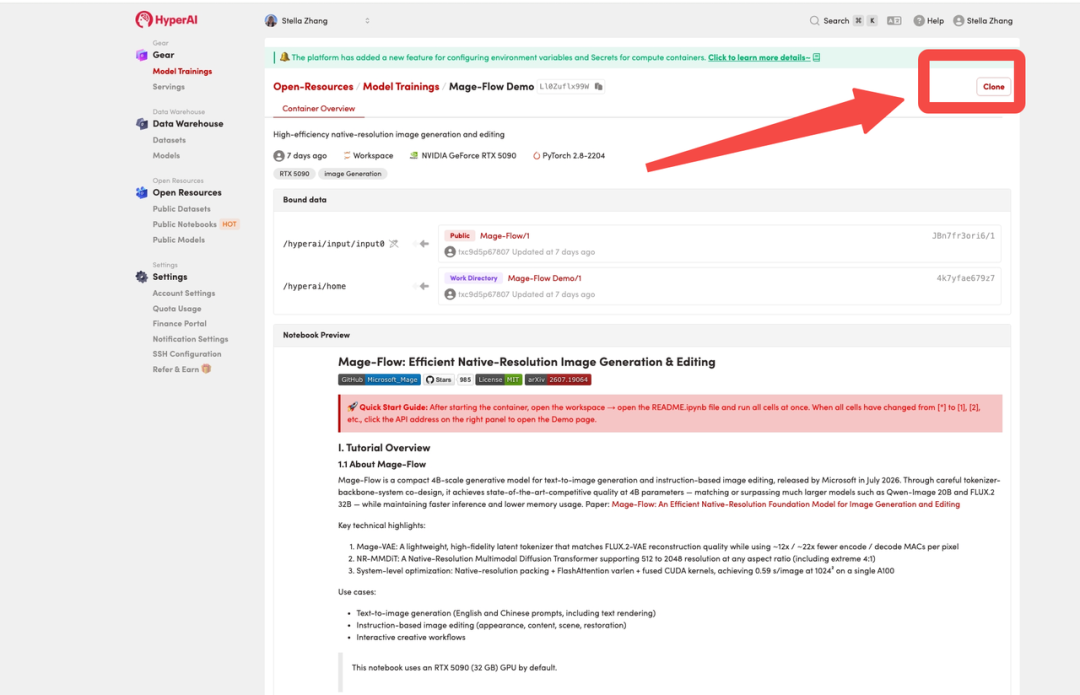
Task: Click the Work Directory badge
Action: tap(473, 278)
